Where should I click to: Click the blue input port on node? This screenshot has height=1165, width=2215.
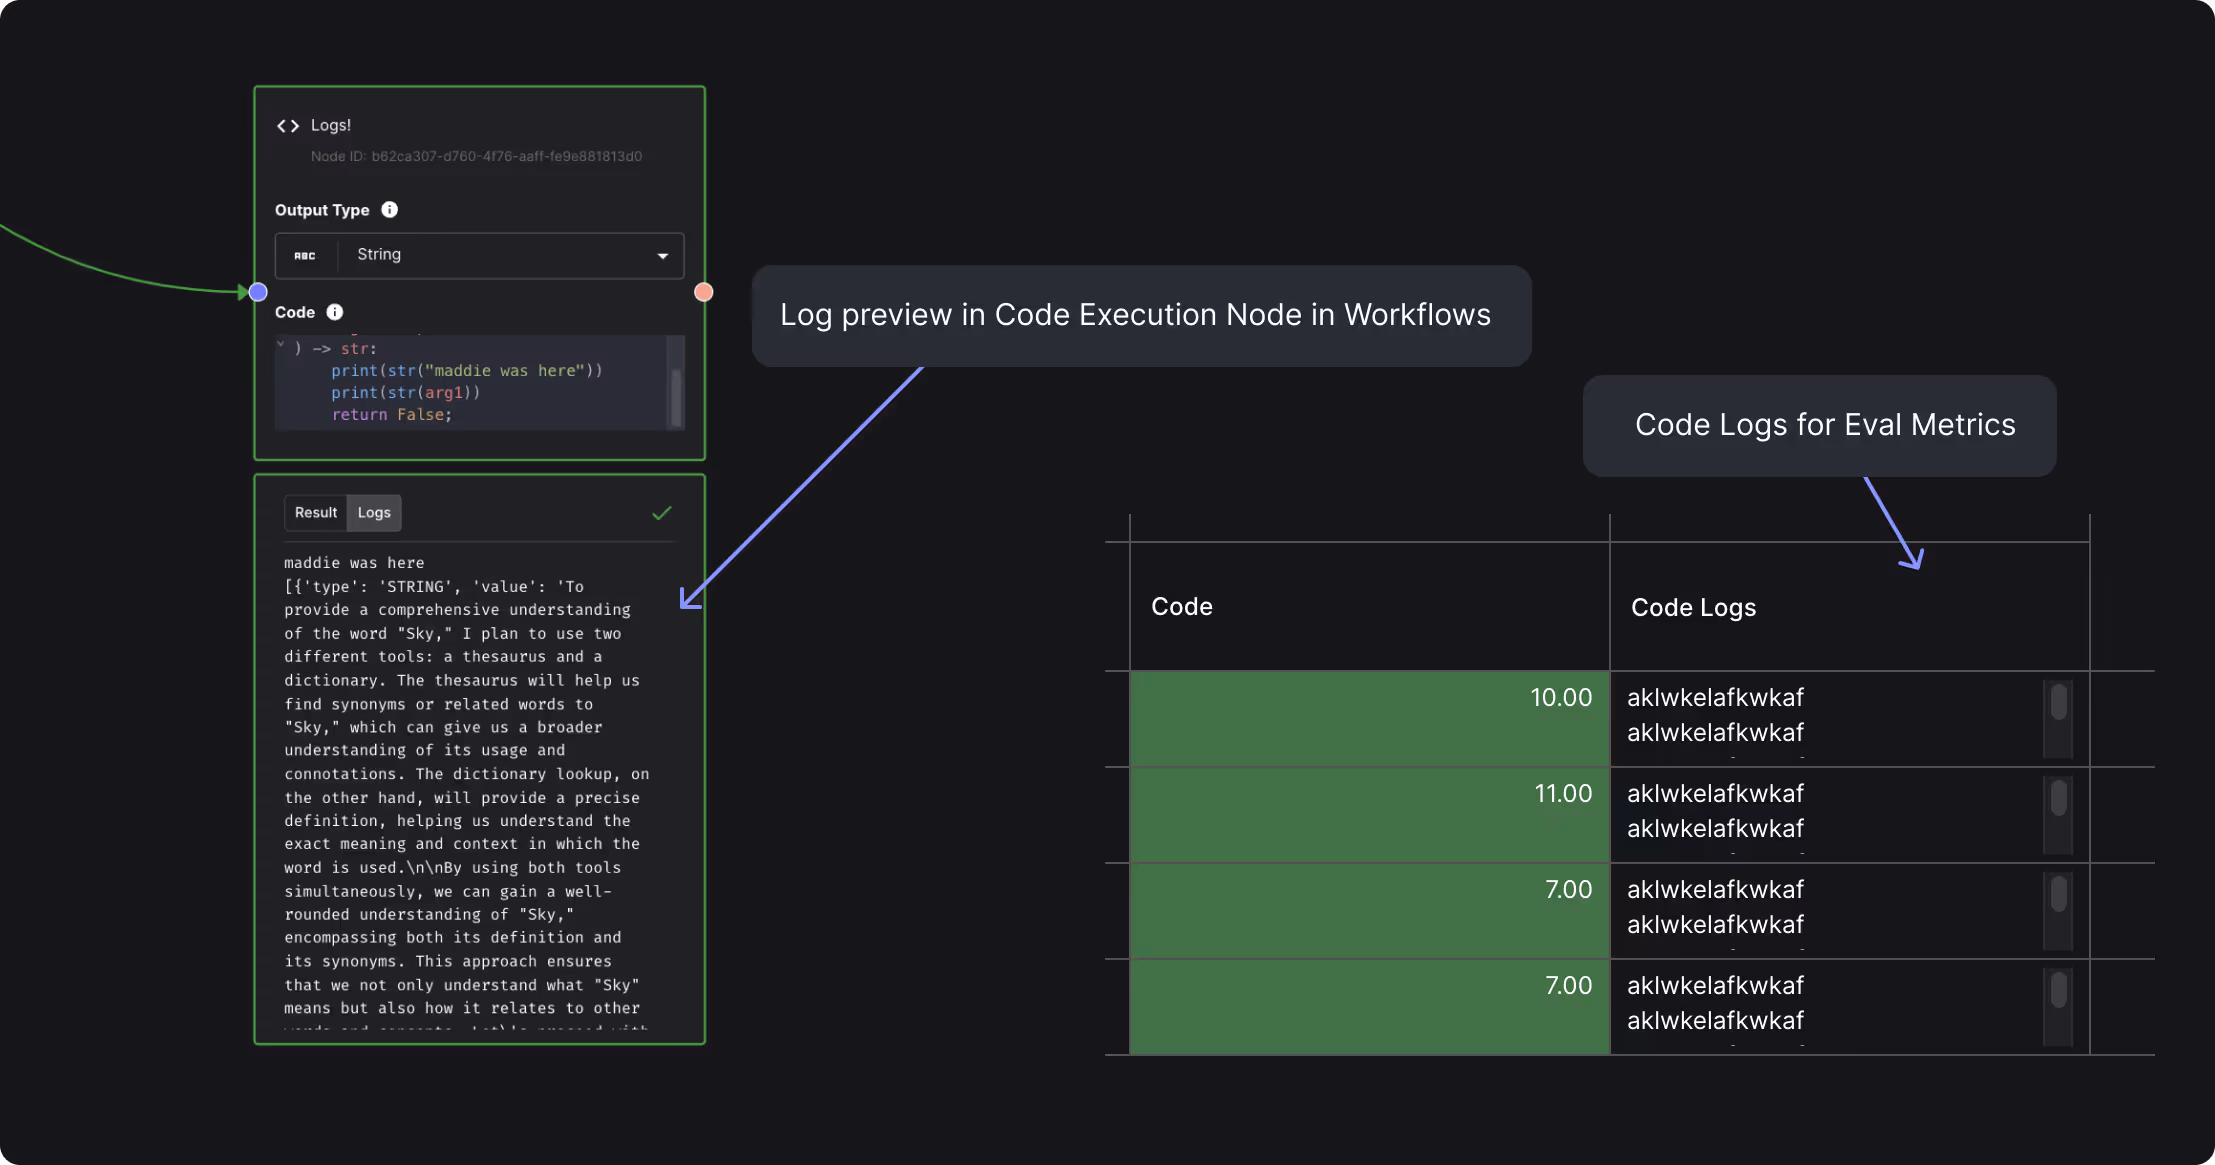(x=258, y=292)
